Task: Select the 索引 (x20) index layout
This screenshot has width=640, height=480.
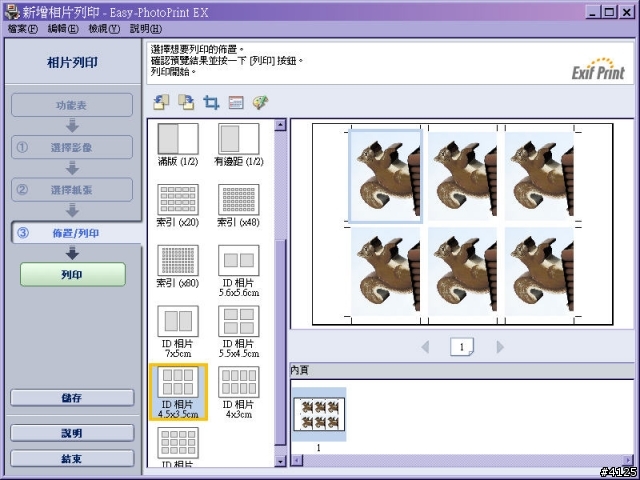Action: (178, 206)
